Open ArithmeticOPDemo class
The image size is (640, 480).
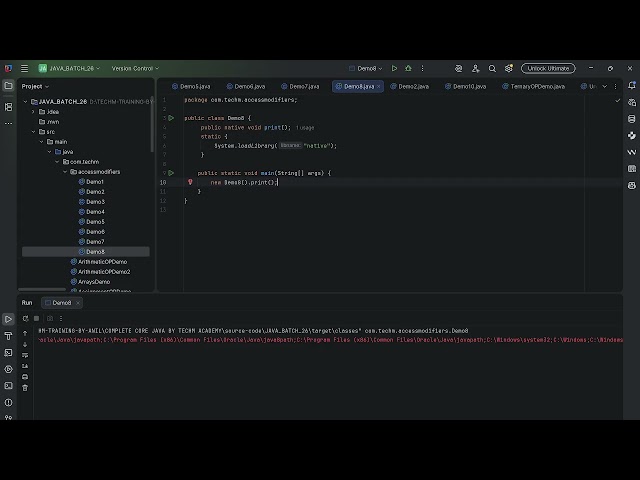(98, 262)
